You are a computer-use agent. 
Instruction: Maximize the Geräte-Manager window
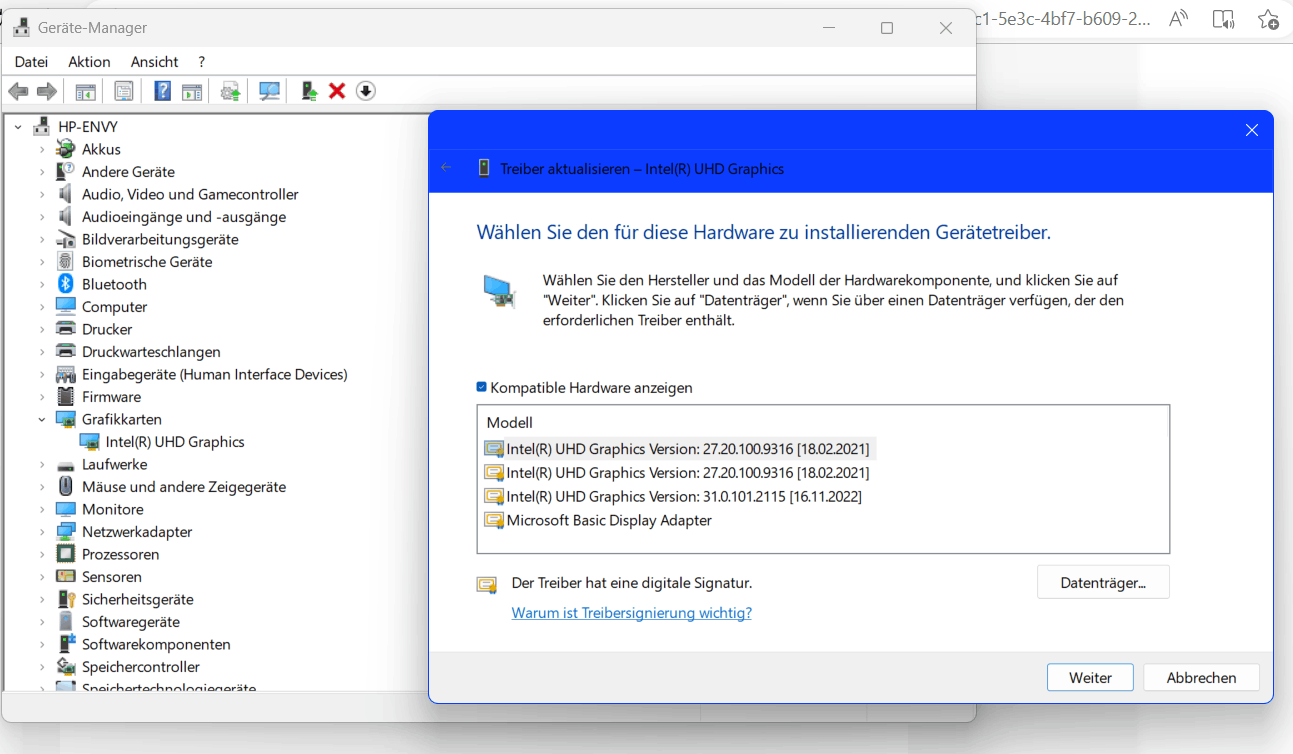pos(887,28)
